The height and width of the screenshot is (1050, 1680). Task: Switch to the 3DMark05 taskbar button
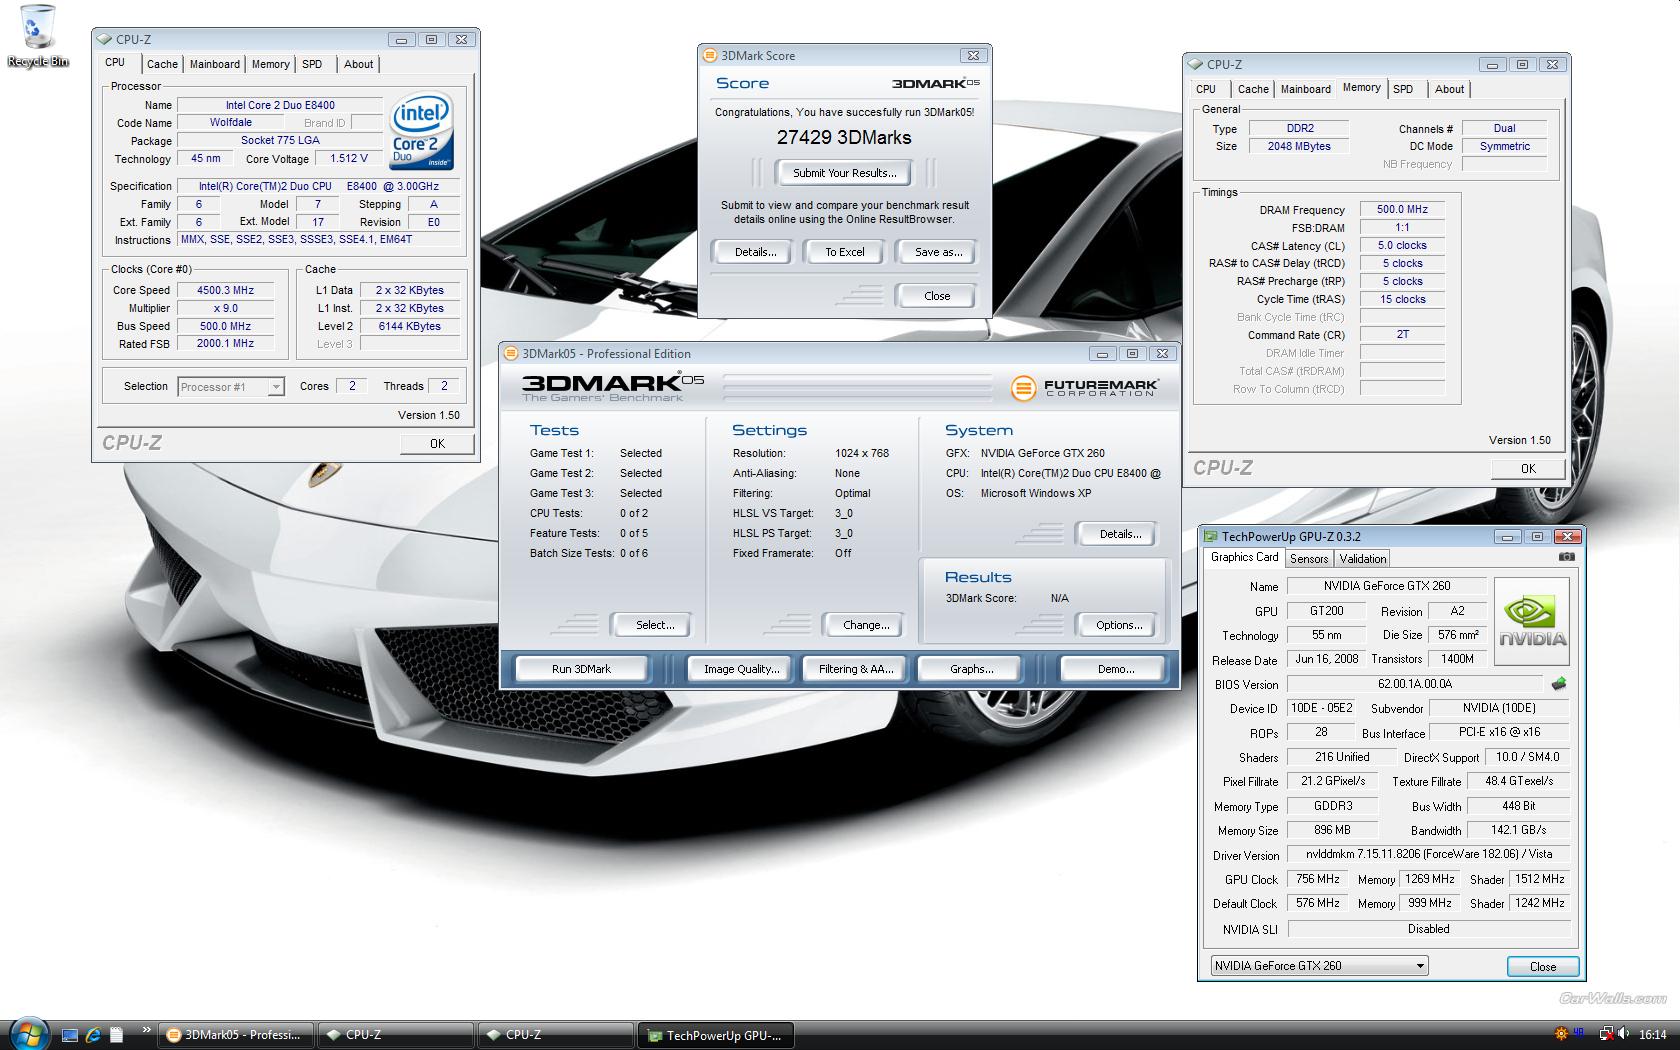(237, 1035)
